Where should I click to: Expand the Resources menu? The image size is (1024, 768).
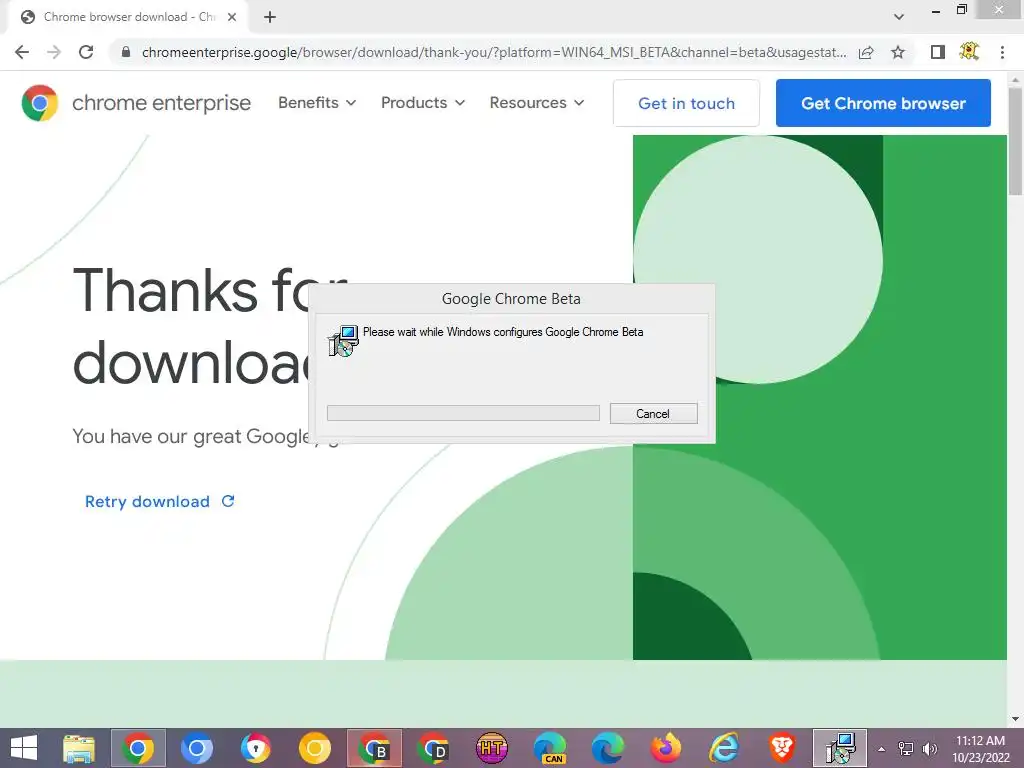click(537, 103)
